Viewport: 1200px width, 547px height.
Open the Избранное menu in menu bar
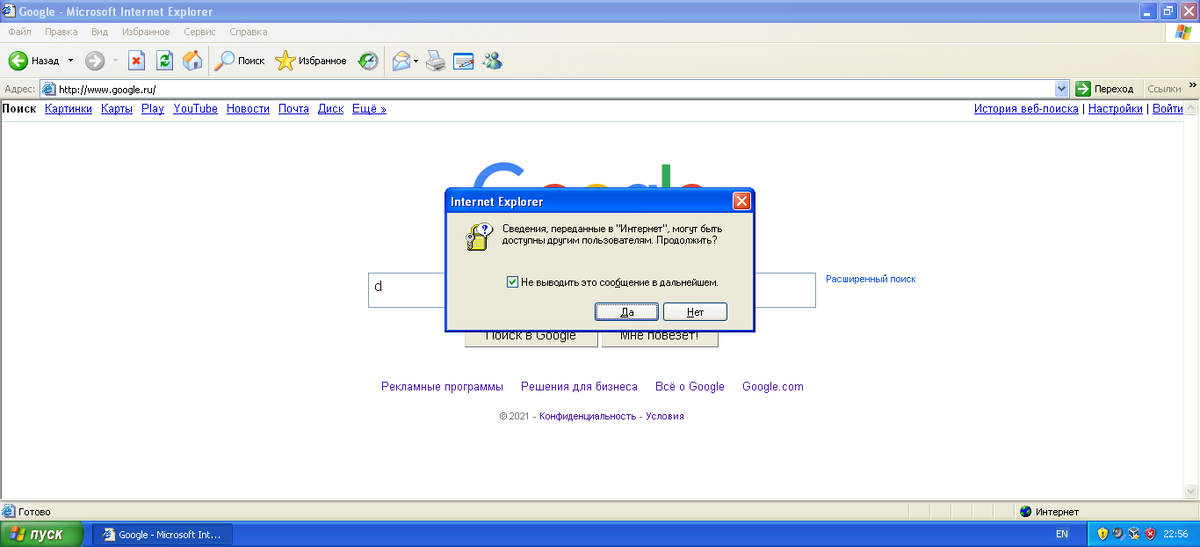pos(146,32)
